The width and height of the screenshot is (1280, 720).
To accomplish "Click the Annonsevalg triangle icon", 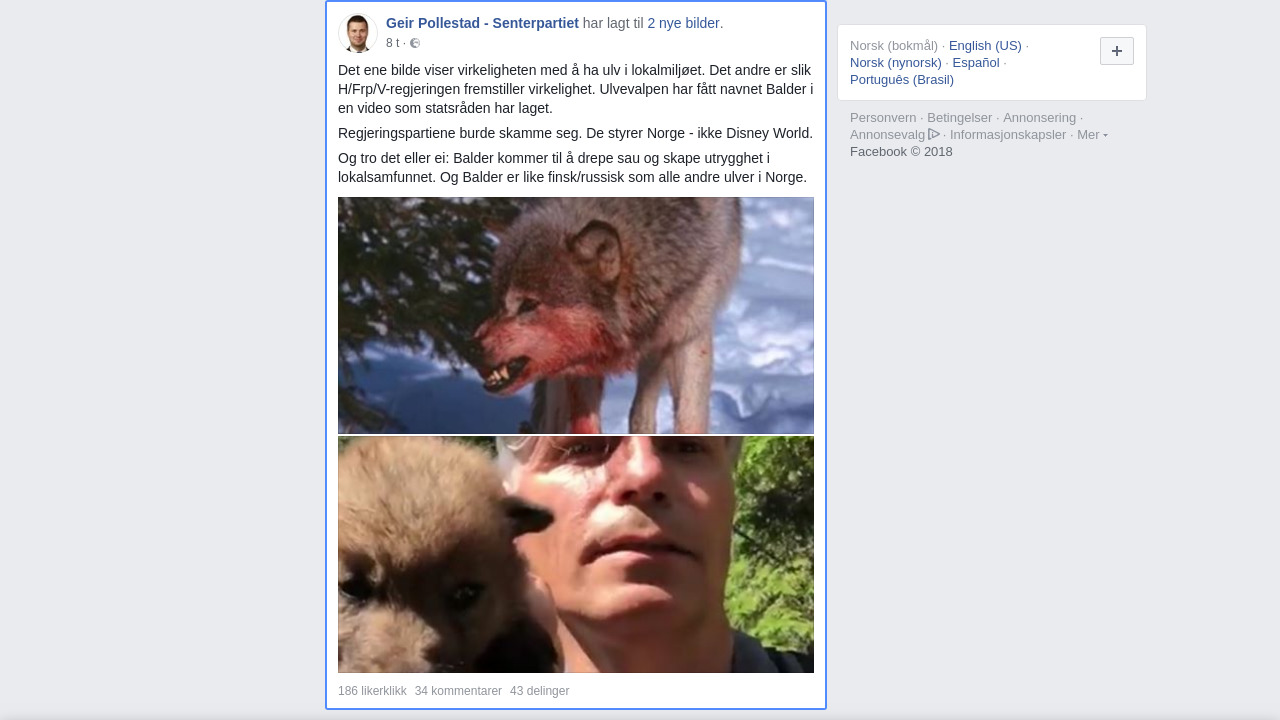I will (x=934, y=134).
